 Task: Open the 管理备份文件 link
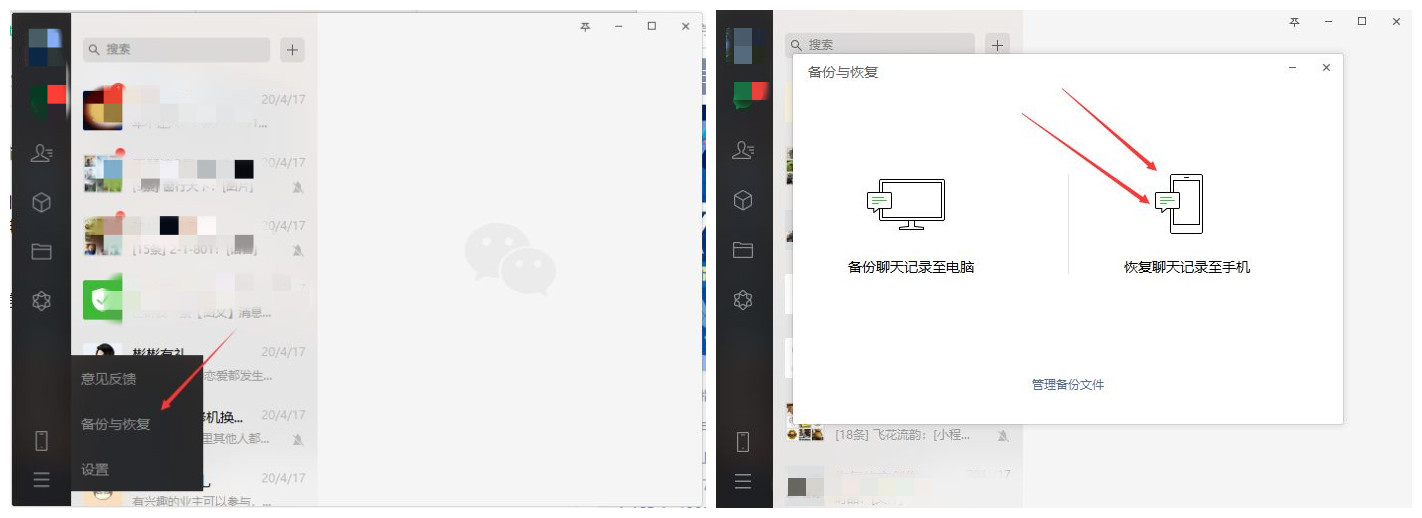pyautogui.click(x=1068, y=384)
